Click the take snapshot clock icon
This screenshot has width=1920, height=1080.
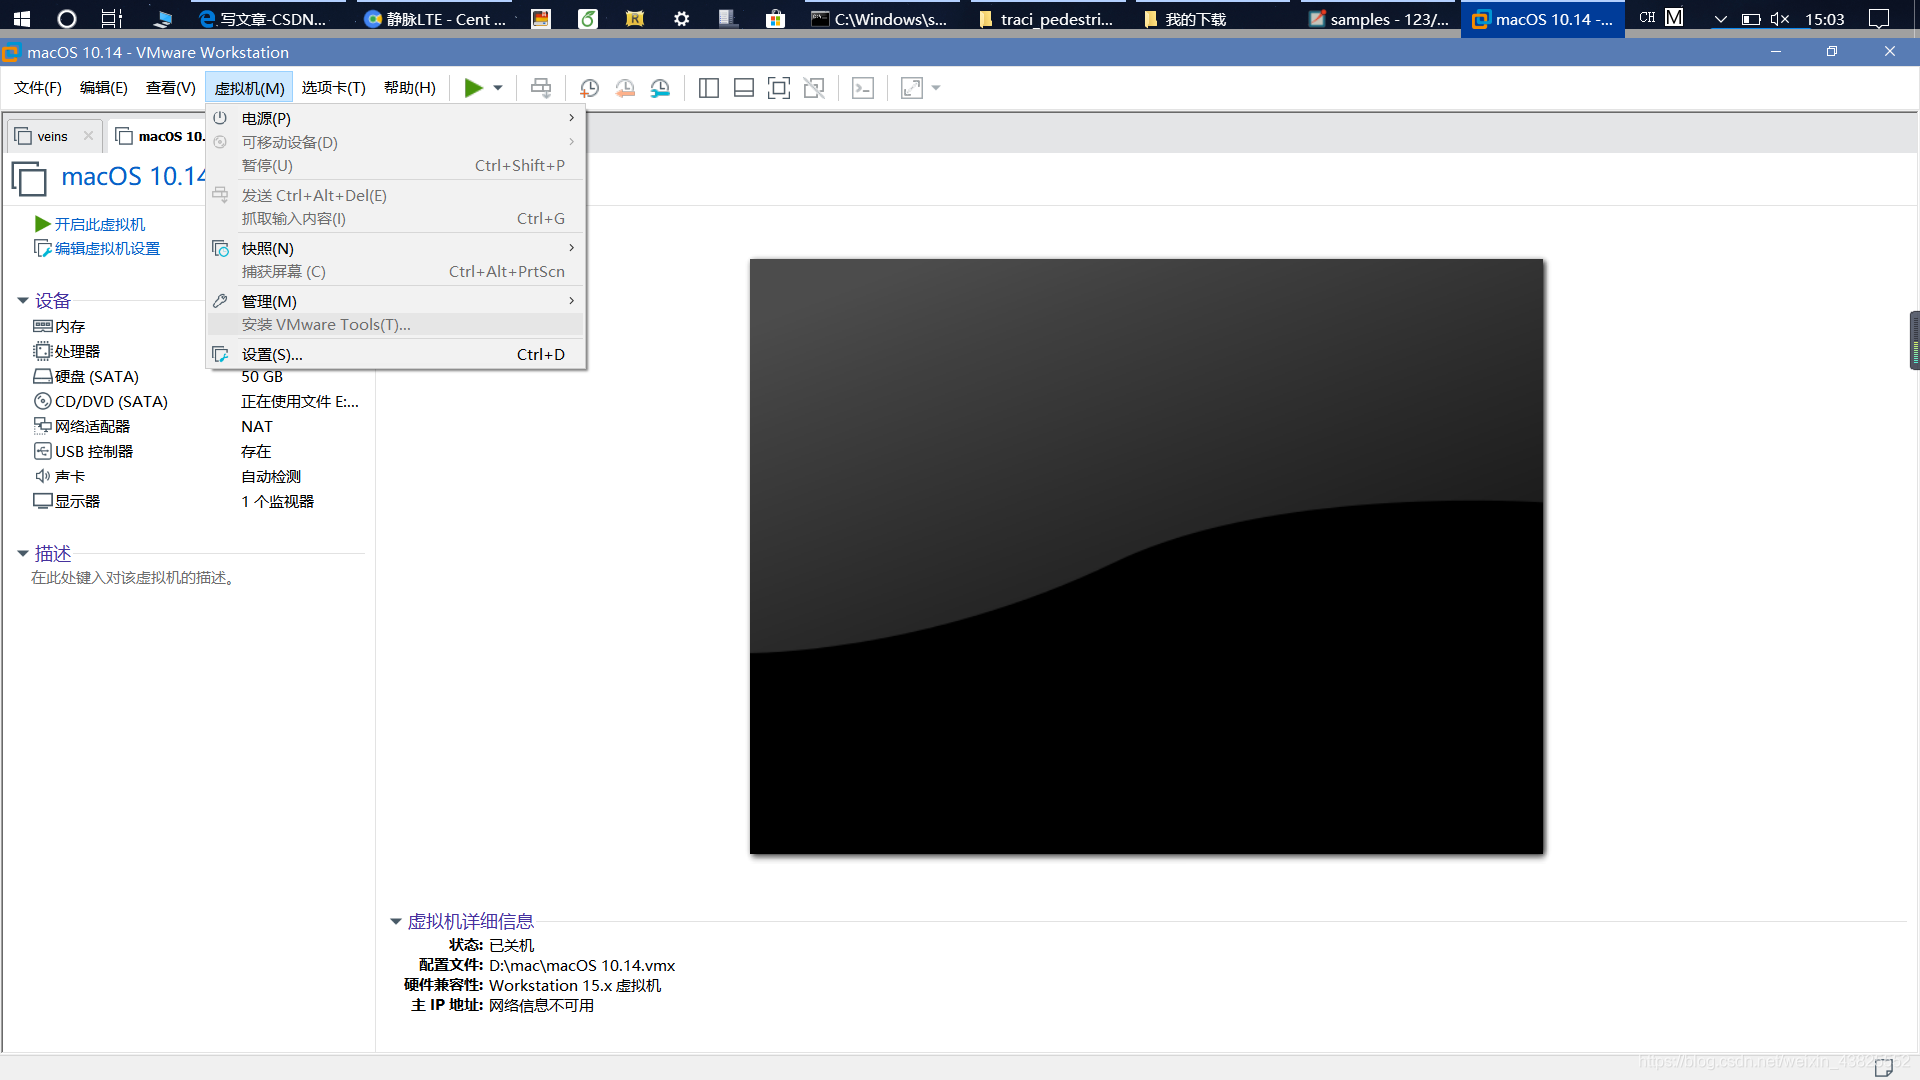pyautogui.click(x=589, y=88)
